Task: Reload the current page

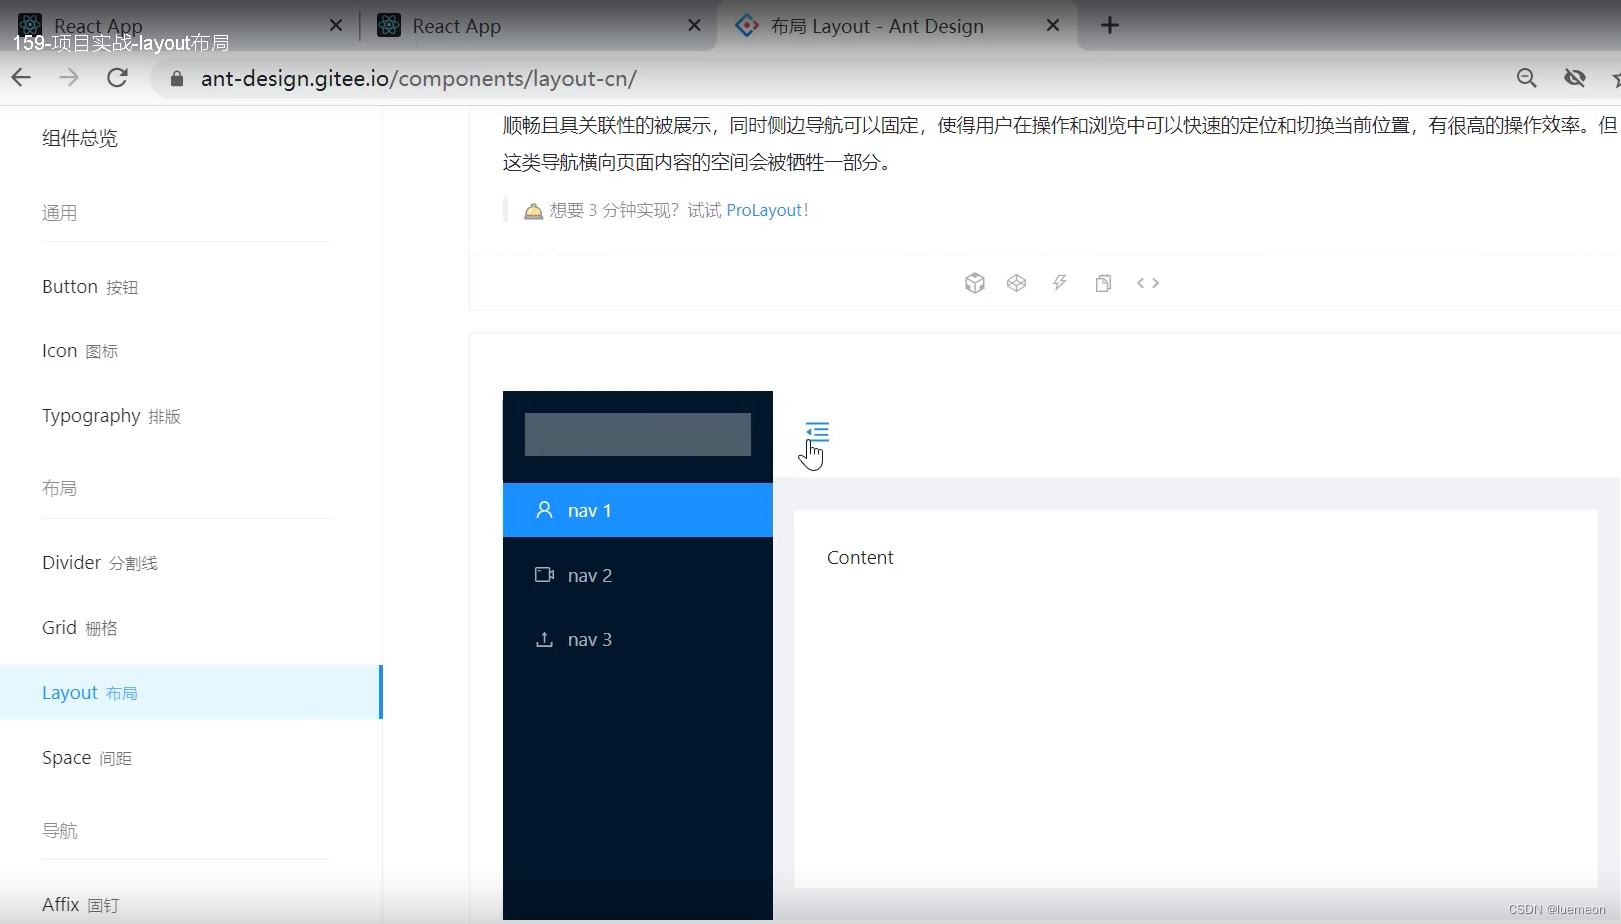Action: click(x=117, y=78)
